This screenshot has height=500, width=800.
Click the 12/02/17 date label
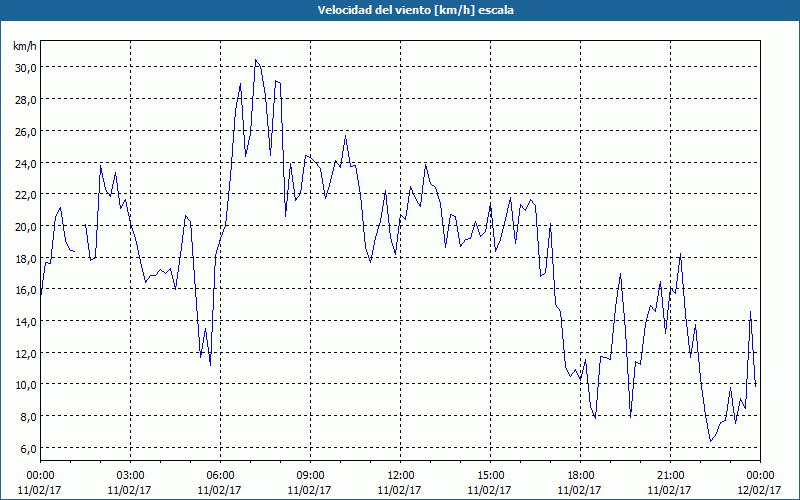click(760, 490)
